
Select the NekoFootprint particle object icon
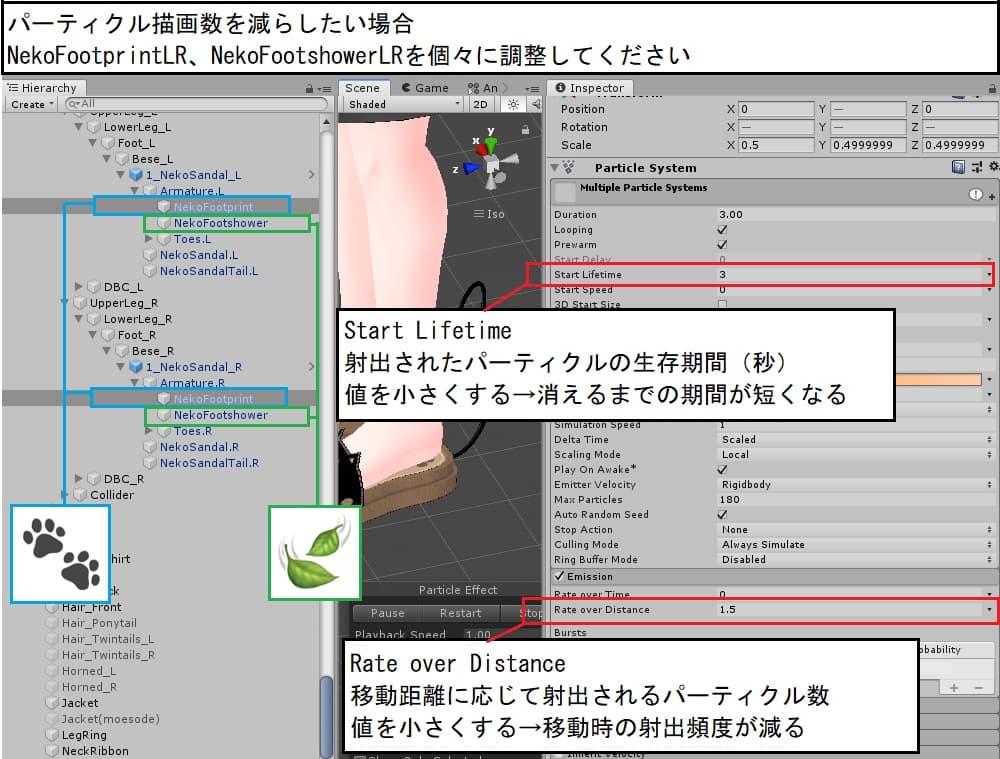coord(165,207)
